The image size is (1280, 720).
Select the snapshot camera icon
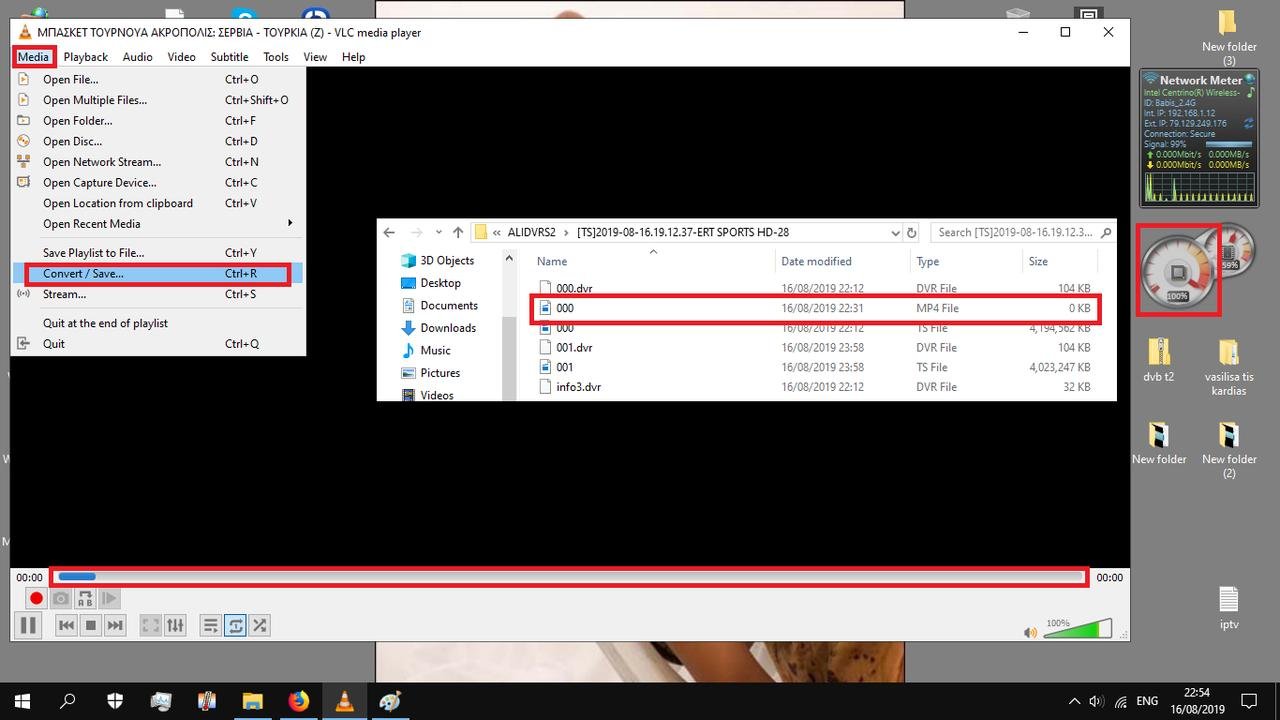tap(61, 598)
